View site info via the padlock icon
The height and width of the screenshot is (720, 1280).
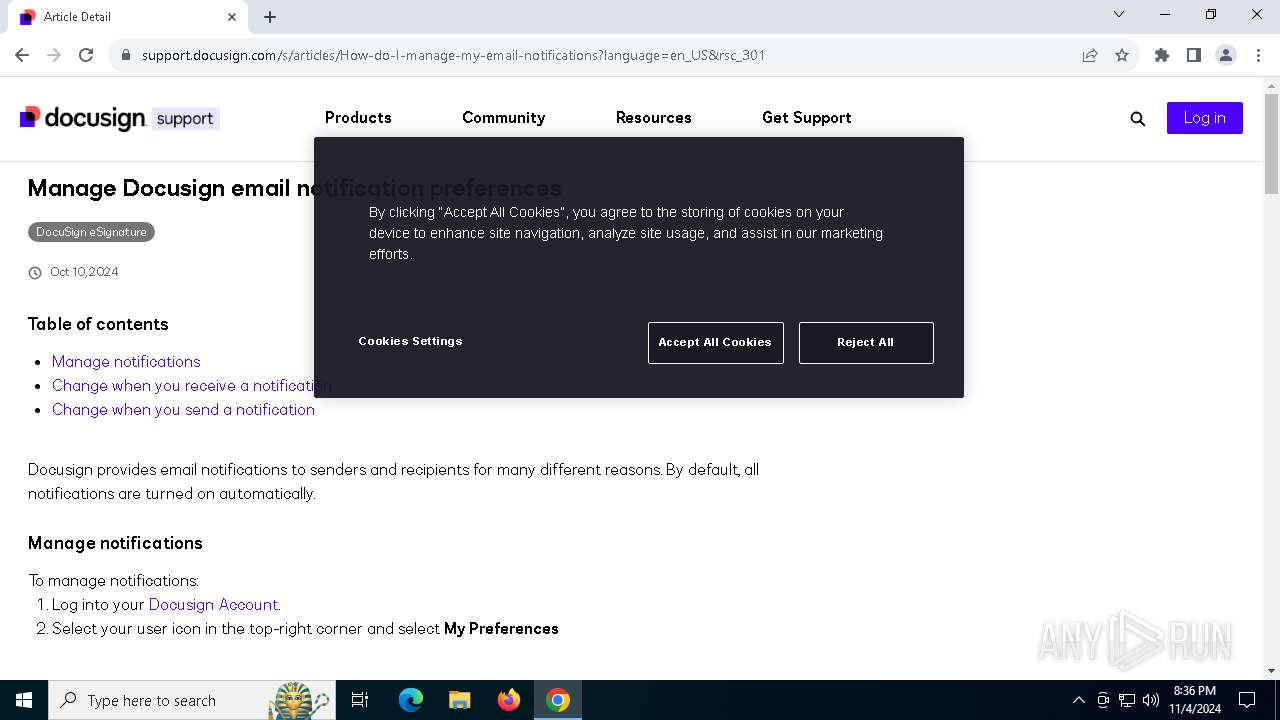tap(125, 55)
